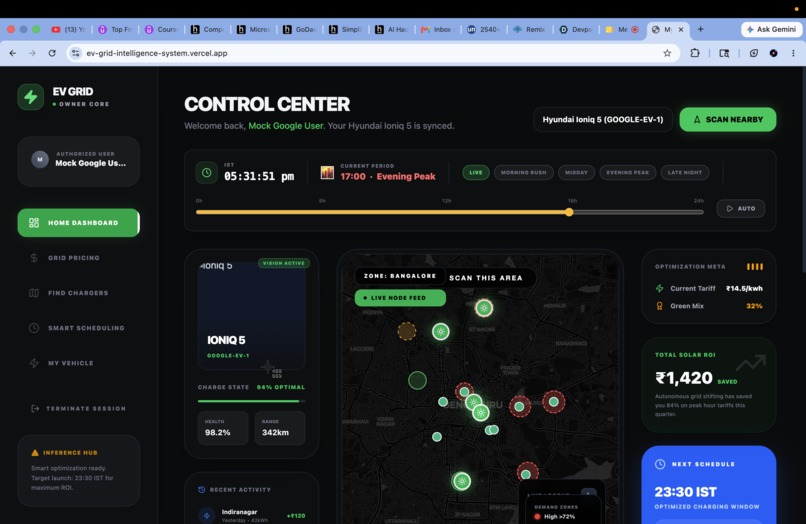
Task: Click the Scan Nearby button
Action: (728, 119)
